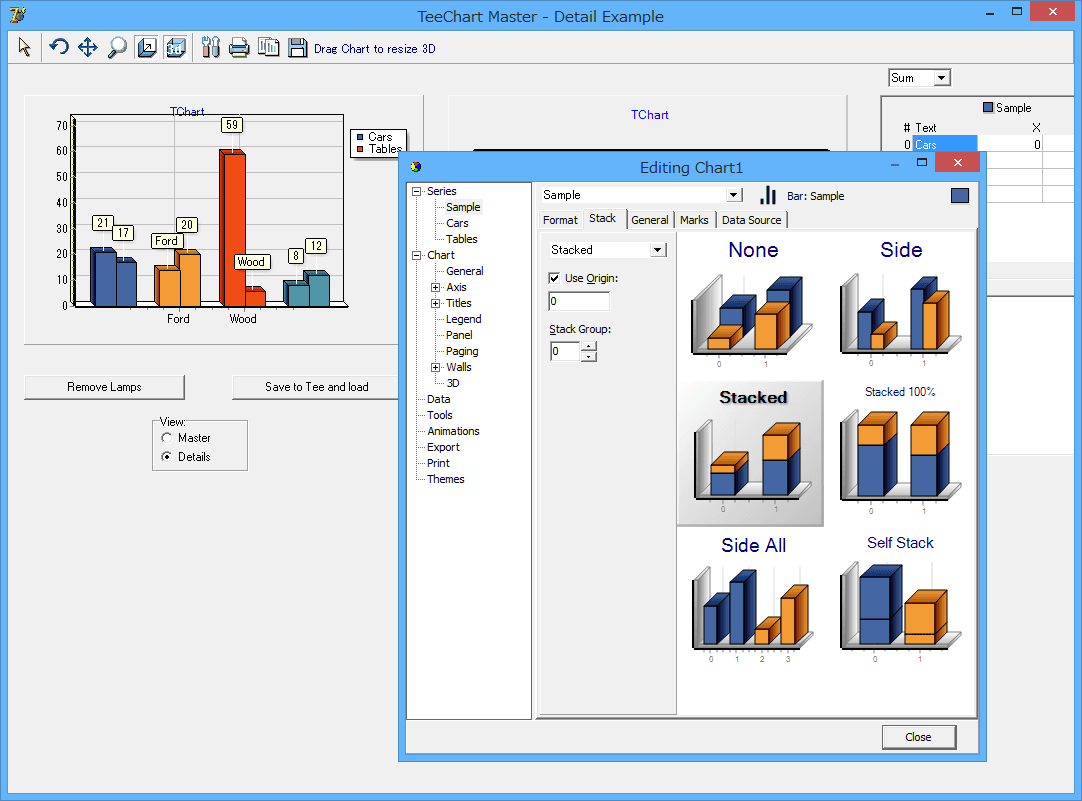The height and width of the screenshot is (801, 1082).
Task: Select the Details view radio button
Action: coord(166,456)
